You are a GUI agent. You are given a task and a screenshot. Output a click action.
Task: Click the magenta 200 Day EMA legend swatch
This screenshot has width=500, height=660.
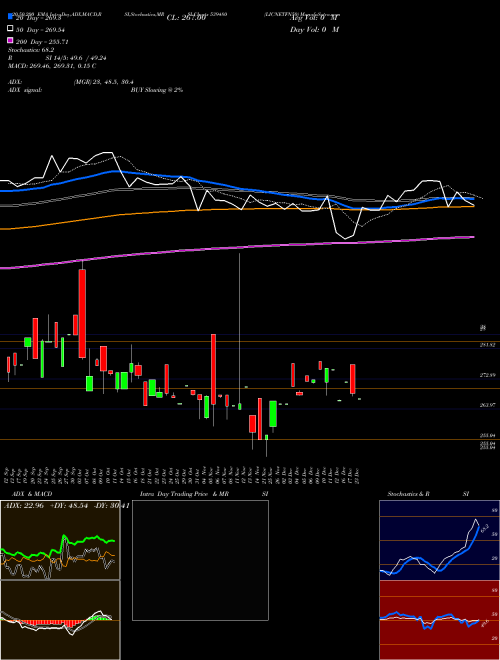(11, 41)
